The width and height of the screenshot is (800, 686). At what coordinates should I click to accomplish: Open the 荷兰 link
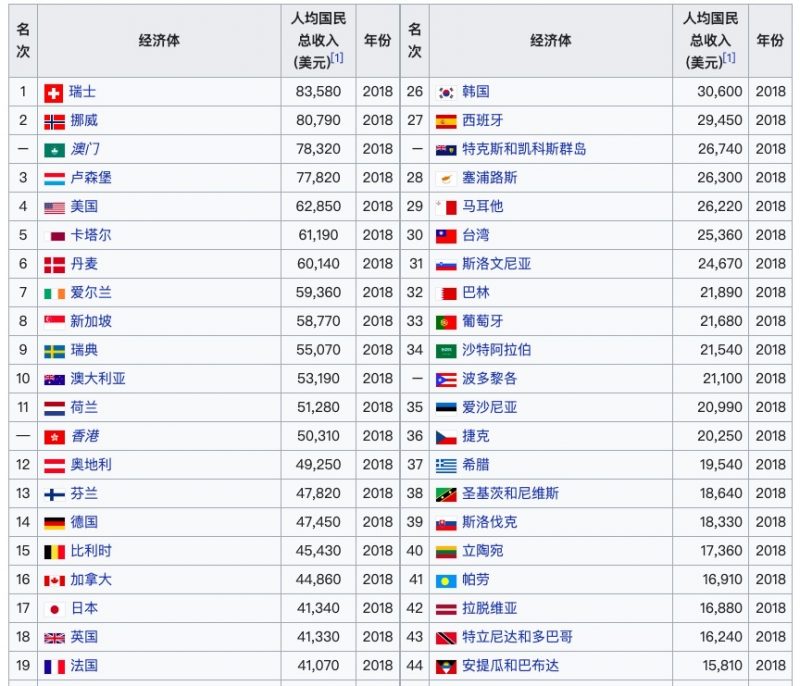[84, 407]
